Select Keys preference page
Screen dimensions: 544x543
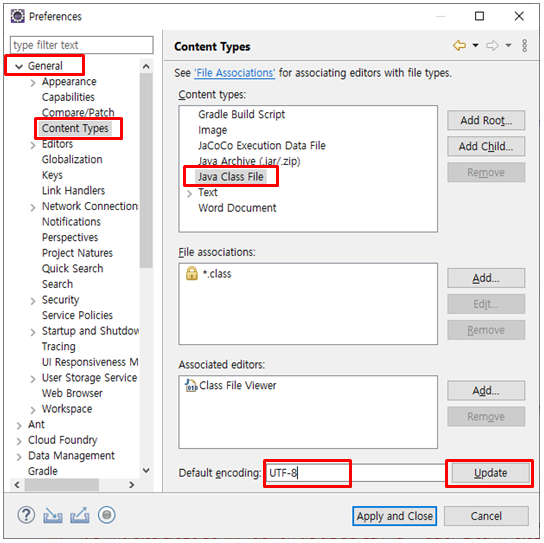click(x=52, y=175)
